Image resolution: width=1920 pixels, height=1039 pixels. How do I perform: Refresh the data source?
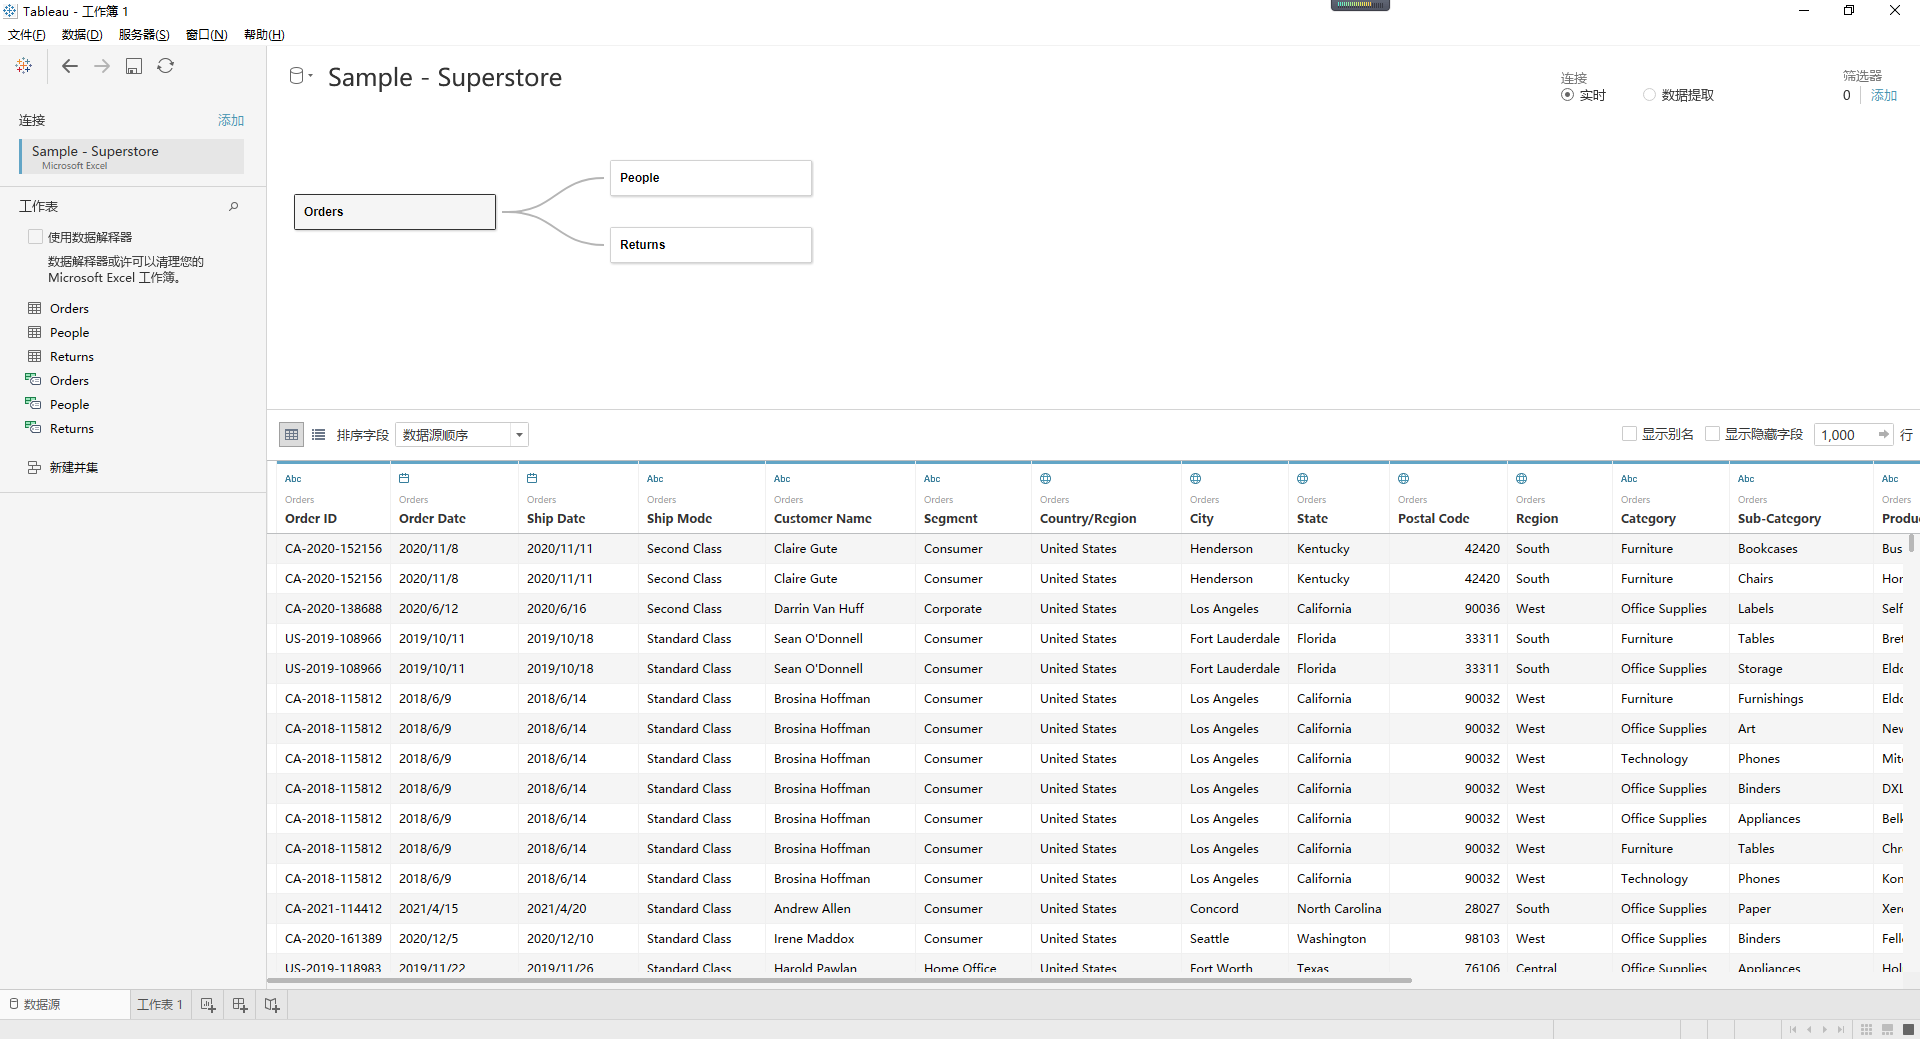(x=166, y=66)
